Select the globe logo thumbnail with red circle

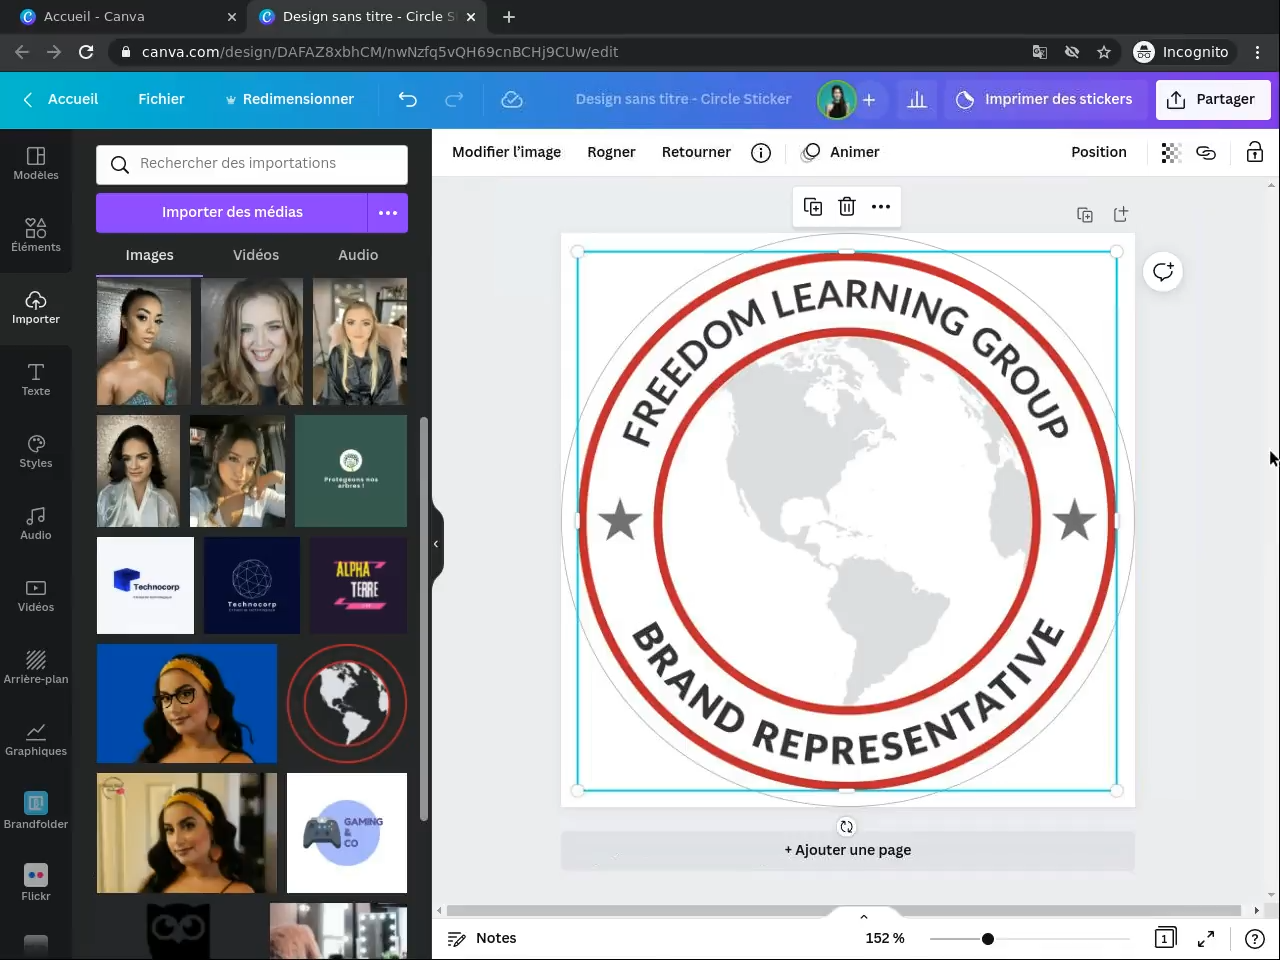[x=347, y=704]
